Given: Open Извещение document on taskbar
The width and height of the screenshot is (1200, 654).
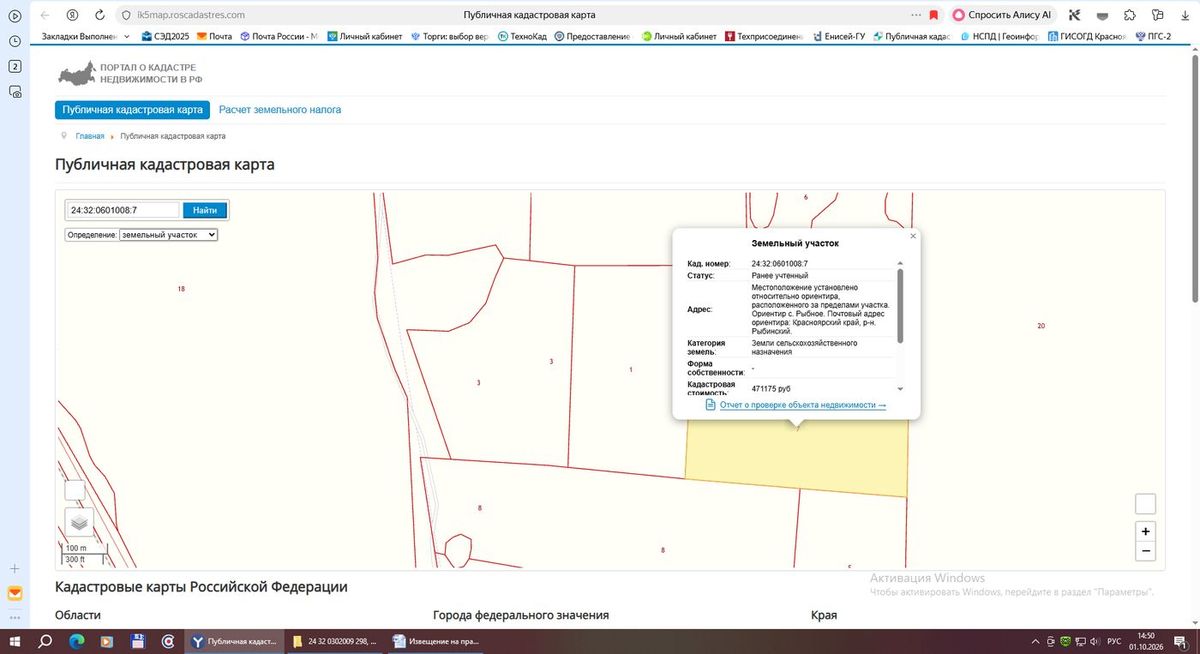Looking at the screenshot, I should click(436, 641).
